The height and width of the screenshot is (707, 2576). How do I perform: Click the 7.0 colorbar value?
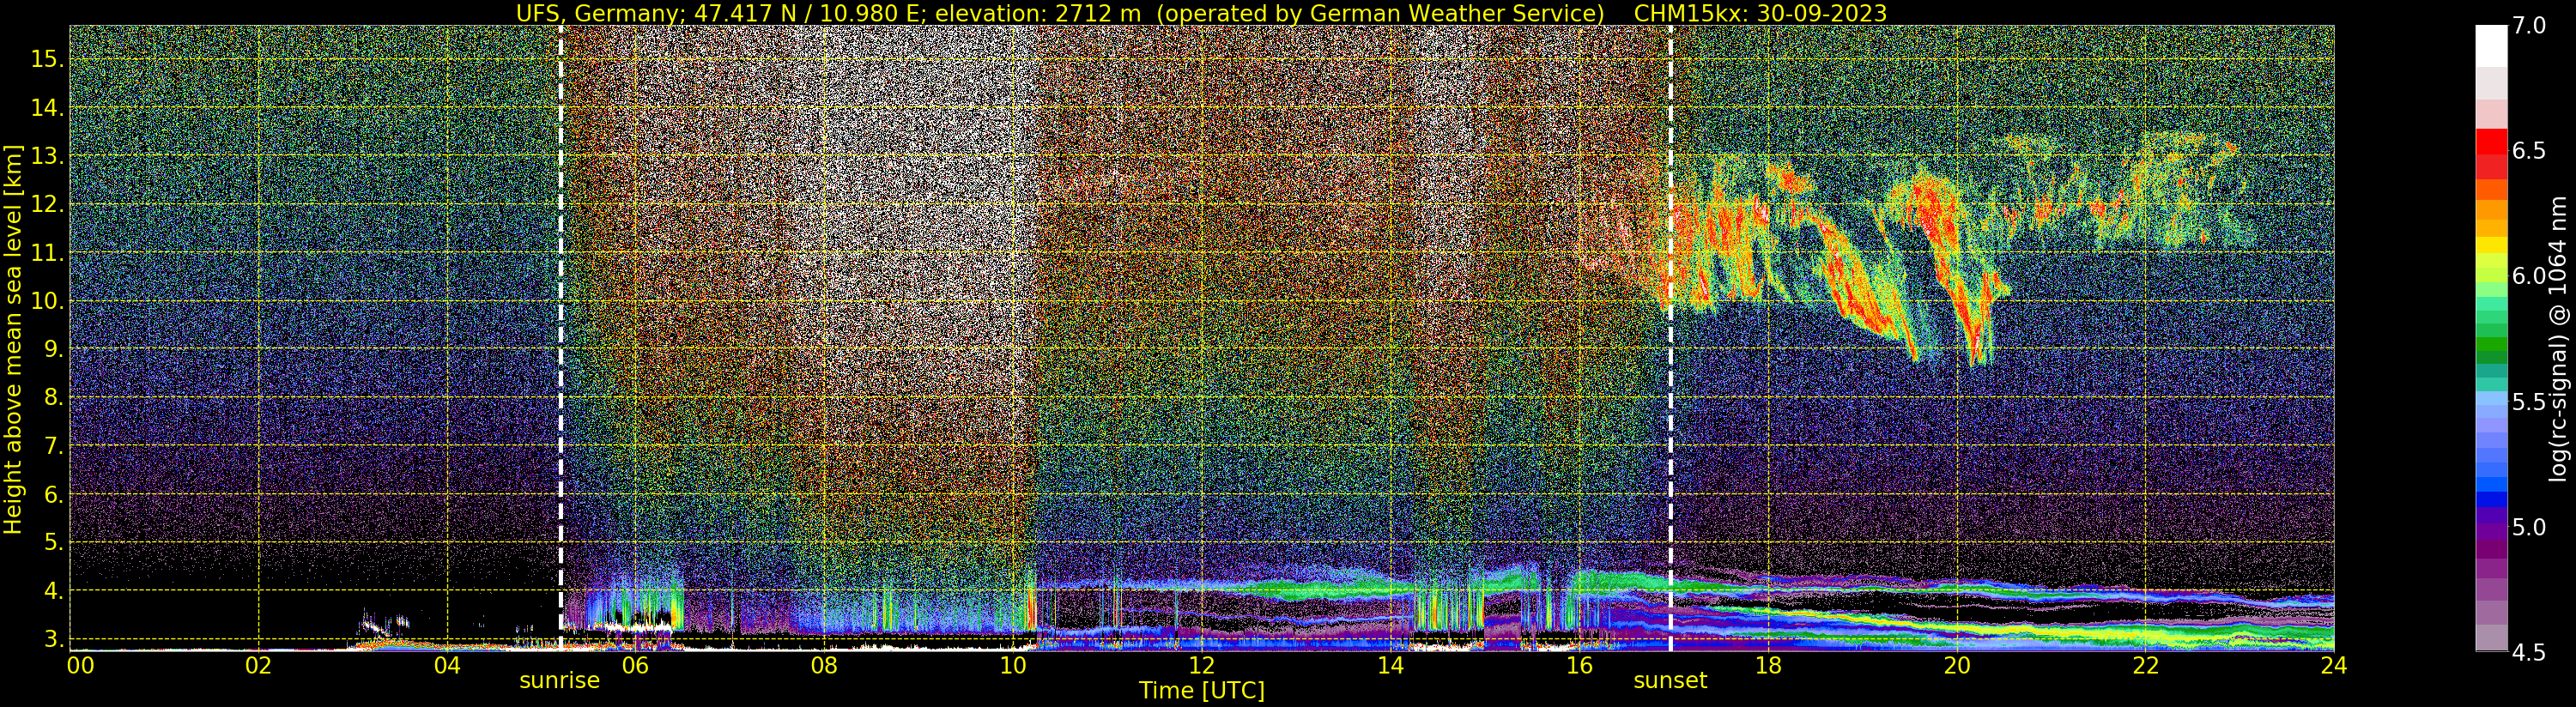pos(2529,26)
